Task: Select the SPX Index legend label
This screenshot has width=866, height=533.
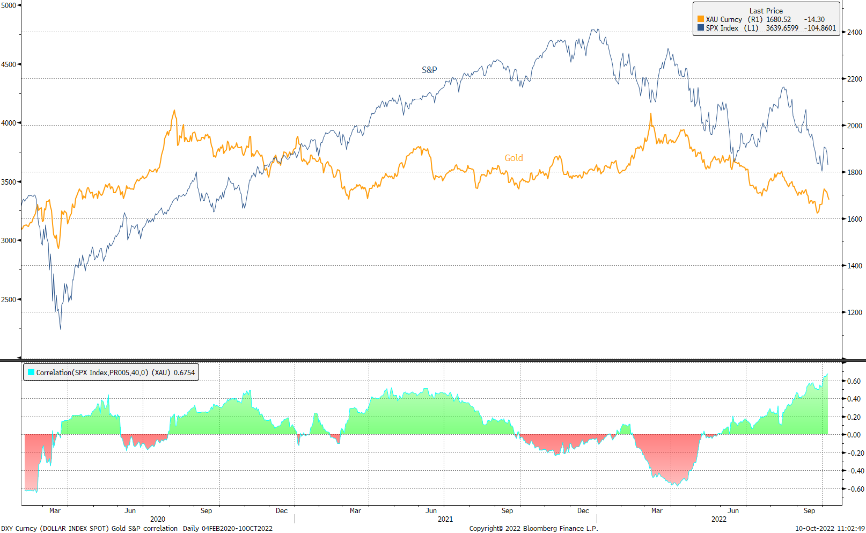Action: coord(722,28)
